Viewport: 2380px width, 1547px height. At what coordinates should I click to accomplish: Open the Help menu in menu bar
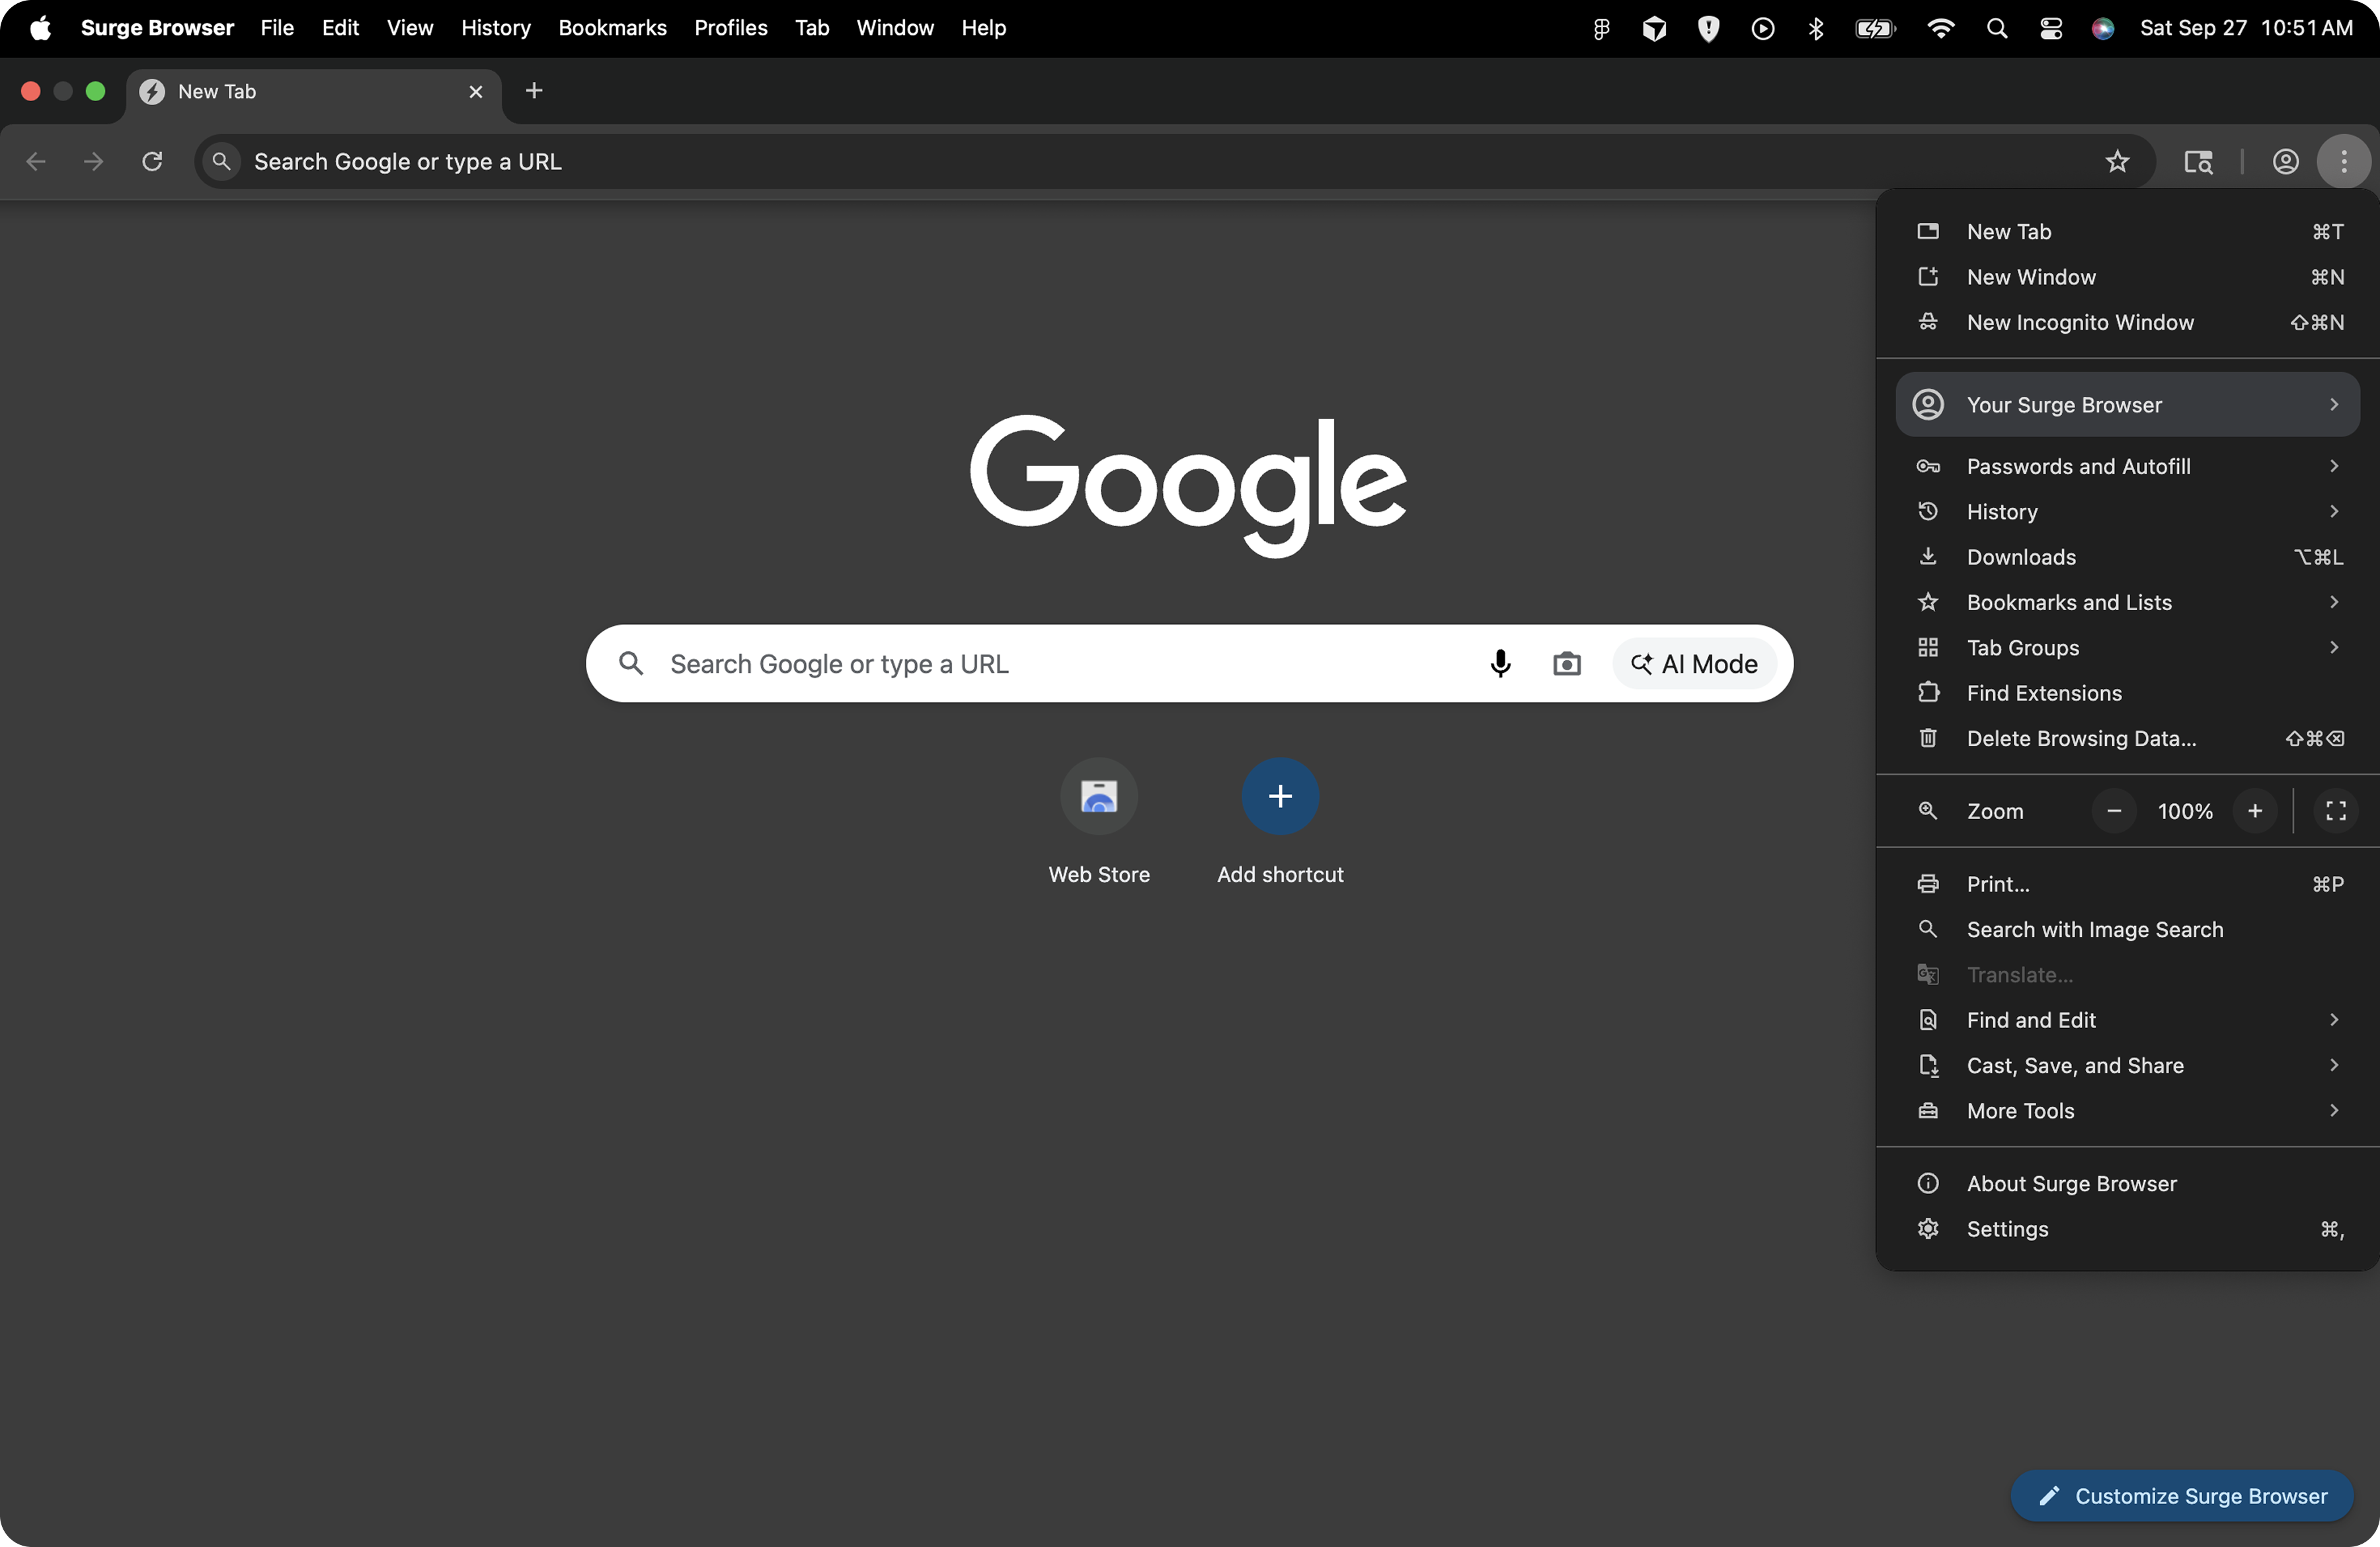(984, 28)
